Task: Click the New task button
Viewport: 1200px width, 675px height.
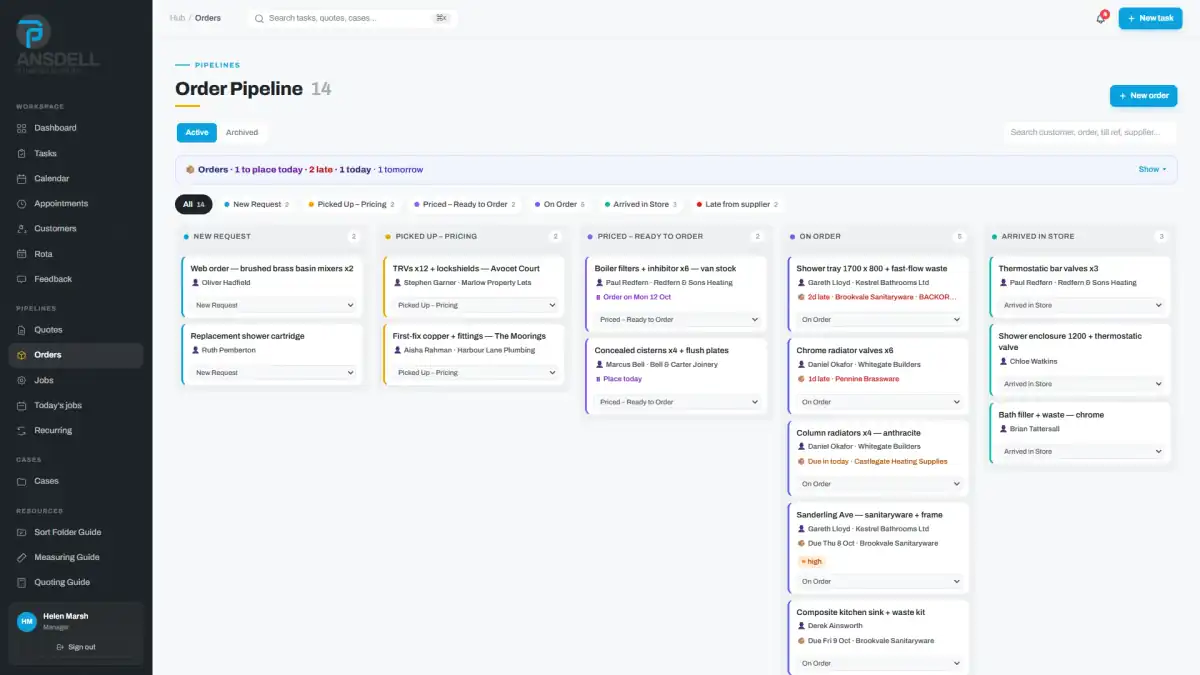Action: (x=1150, y=18)
